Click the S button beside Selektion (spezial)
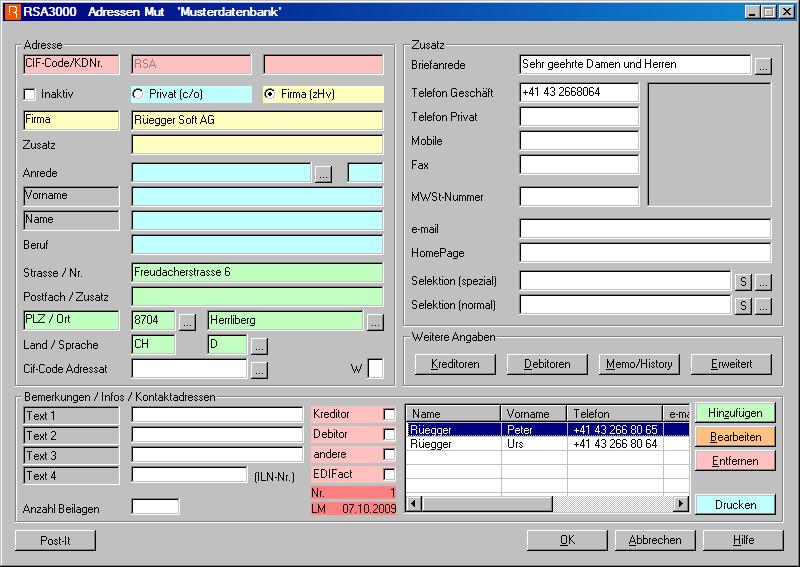Image resolution: width=800 pixels, height=567 pixels. click(743, 281)
